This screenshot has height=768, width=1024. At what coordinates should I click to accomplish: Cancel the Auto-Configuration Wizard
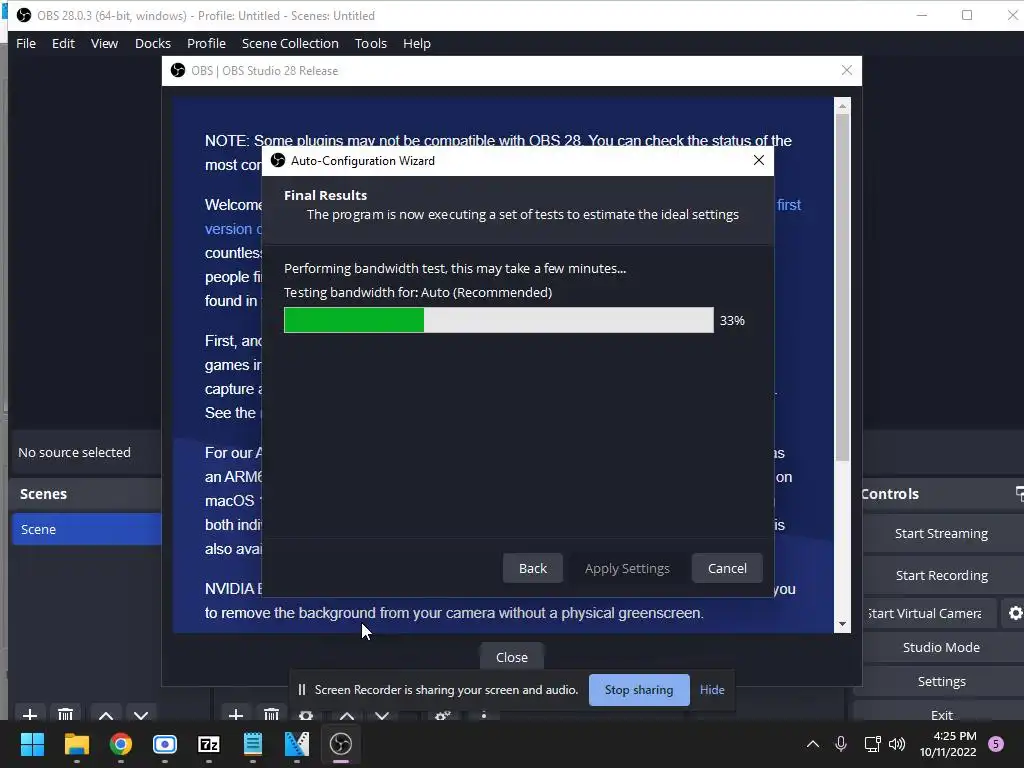pos(727,568)
